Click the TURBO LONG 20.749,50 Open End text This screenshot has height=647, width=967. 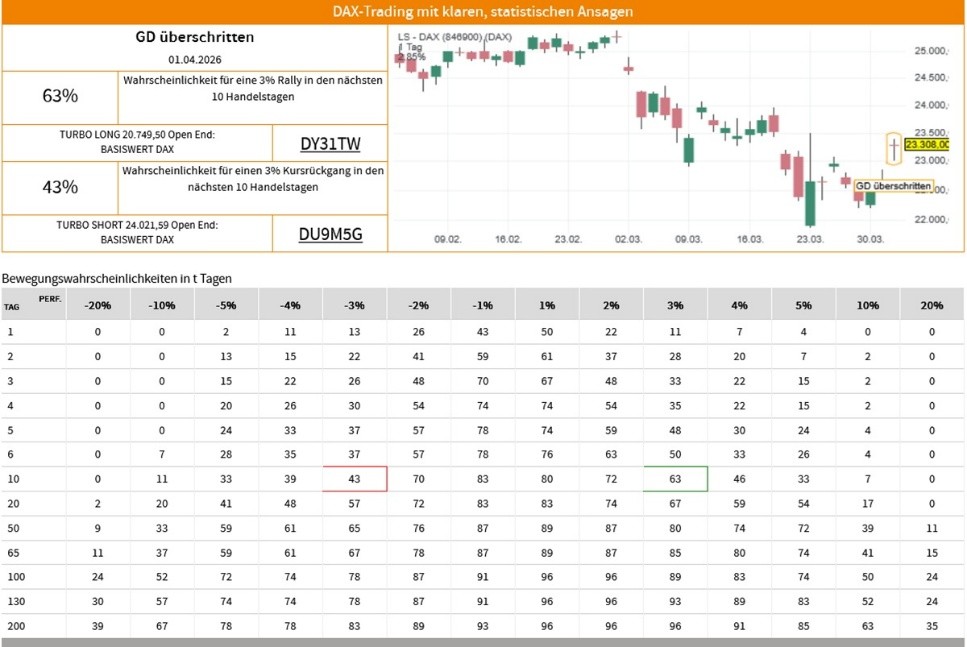click(x=137, y=135)
